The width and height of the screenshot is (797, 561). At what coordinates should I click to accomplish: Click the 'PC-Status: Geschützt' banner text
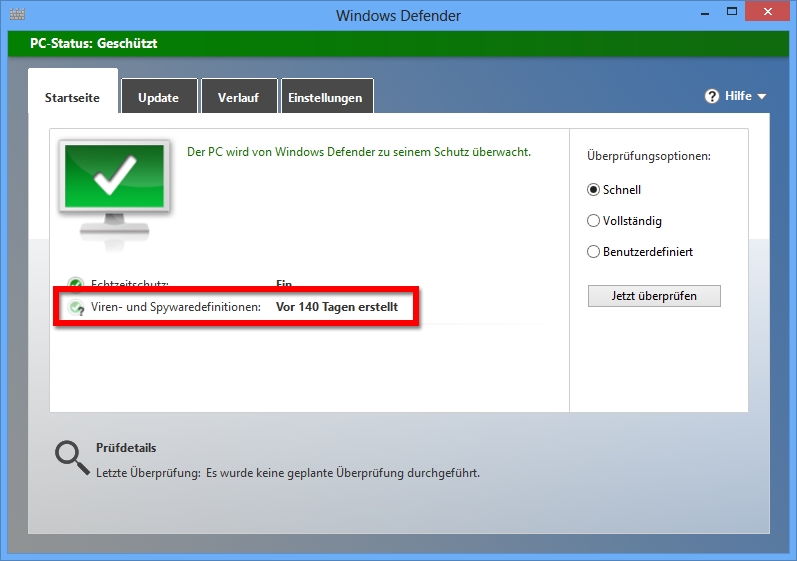coord(94,44)
